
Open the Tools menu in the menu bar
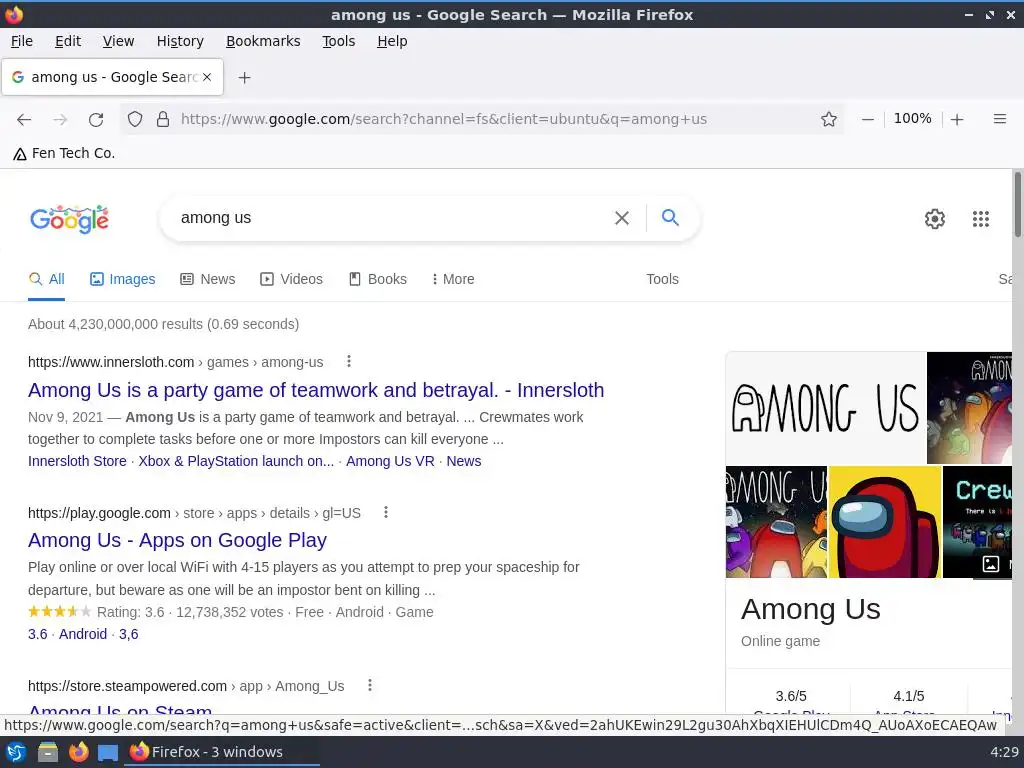338,41
